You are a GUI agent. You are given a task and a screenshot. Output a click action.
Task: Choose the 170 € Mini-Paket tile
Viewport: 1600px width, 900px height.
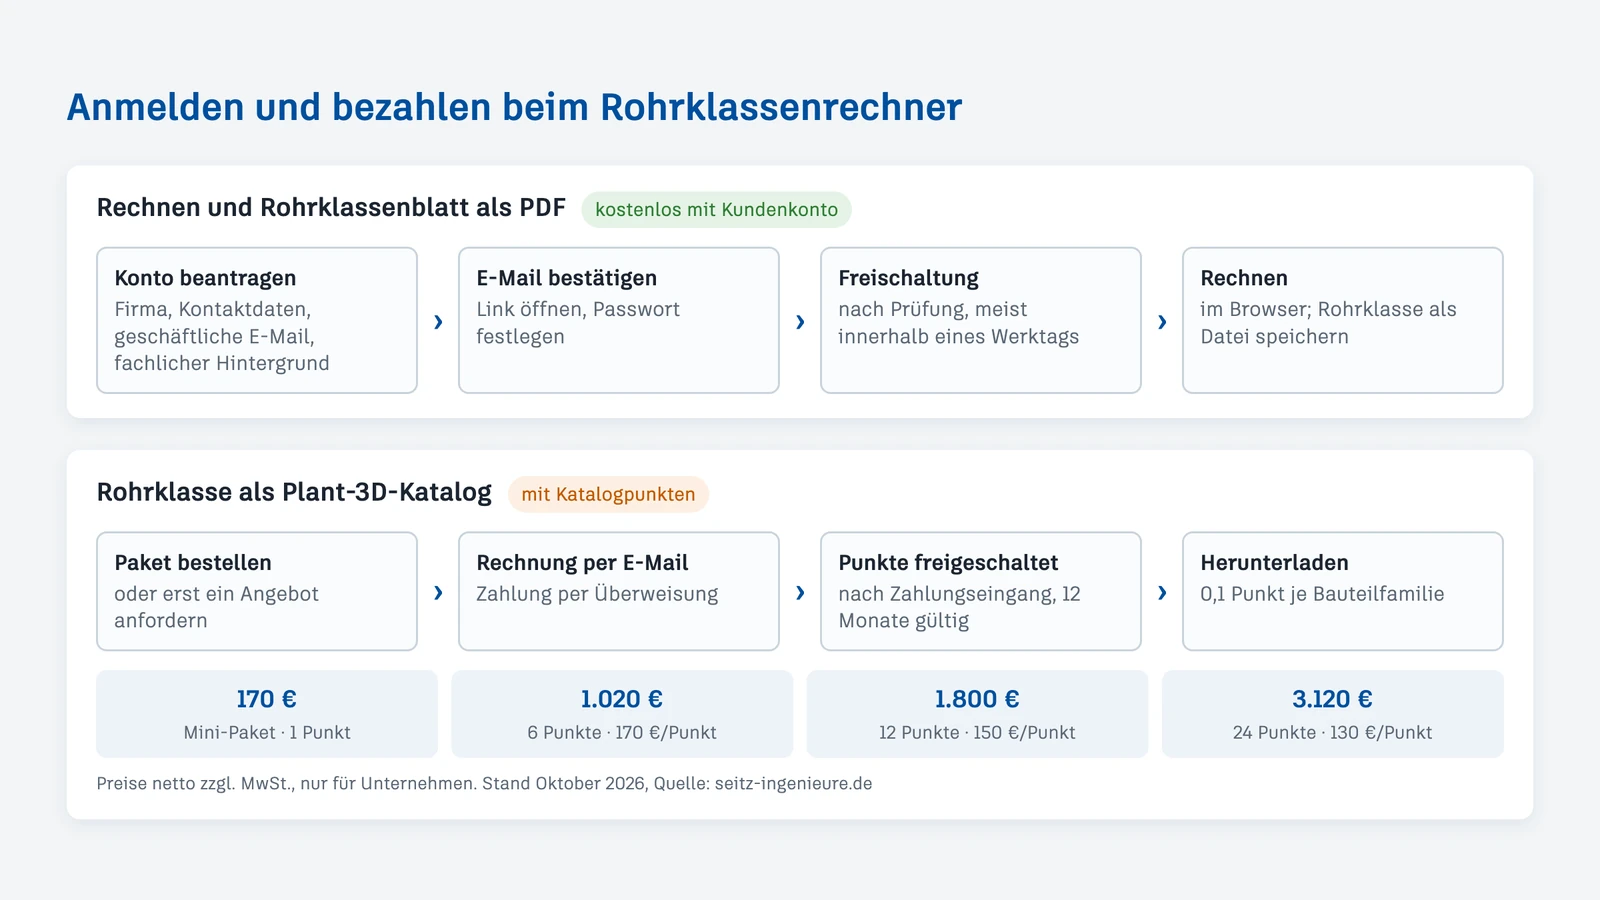[267, 714]
